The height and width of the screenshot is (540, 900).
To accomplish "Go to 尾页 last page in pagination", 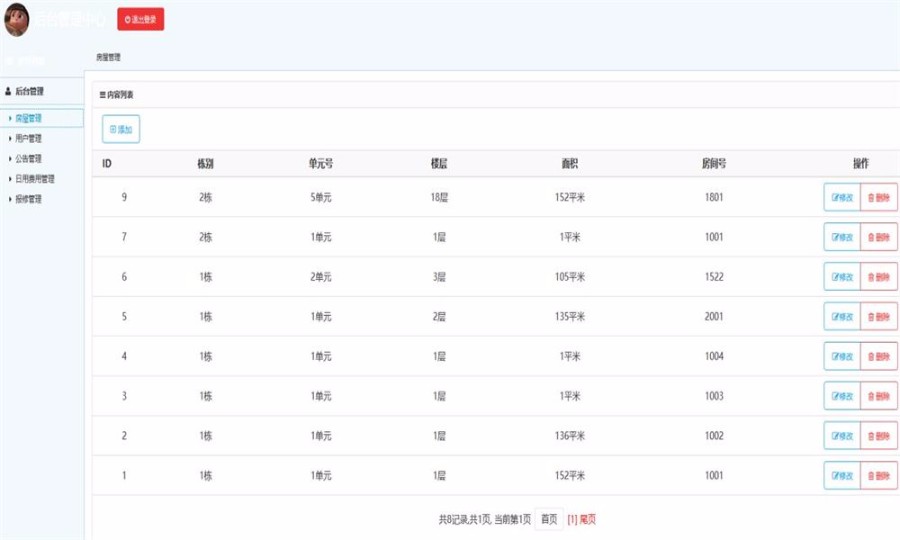I will pos(588,519).
